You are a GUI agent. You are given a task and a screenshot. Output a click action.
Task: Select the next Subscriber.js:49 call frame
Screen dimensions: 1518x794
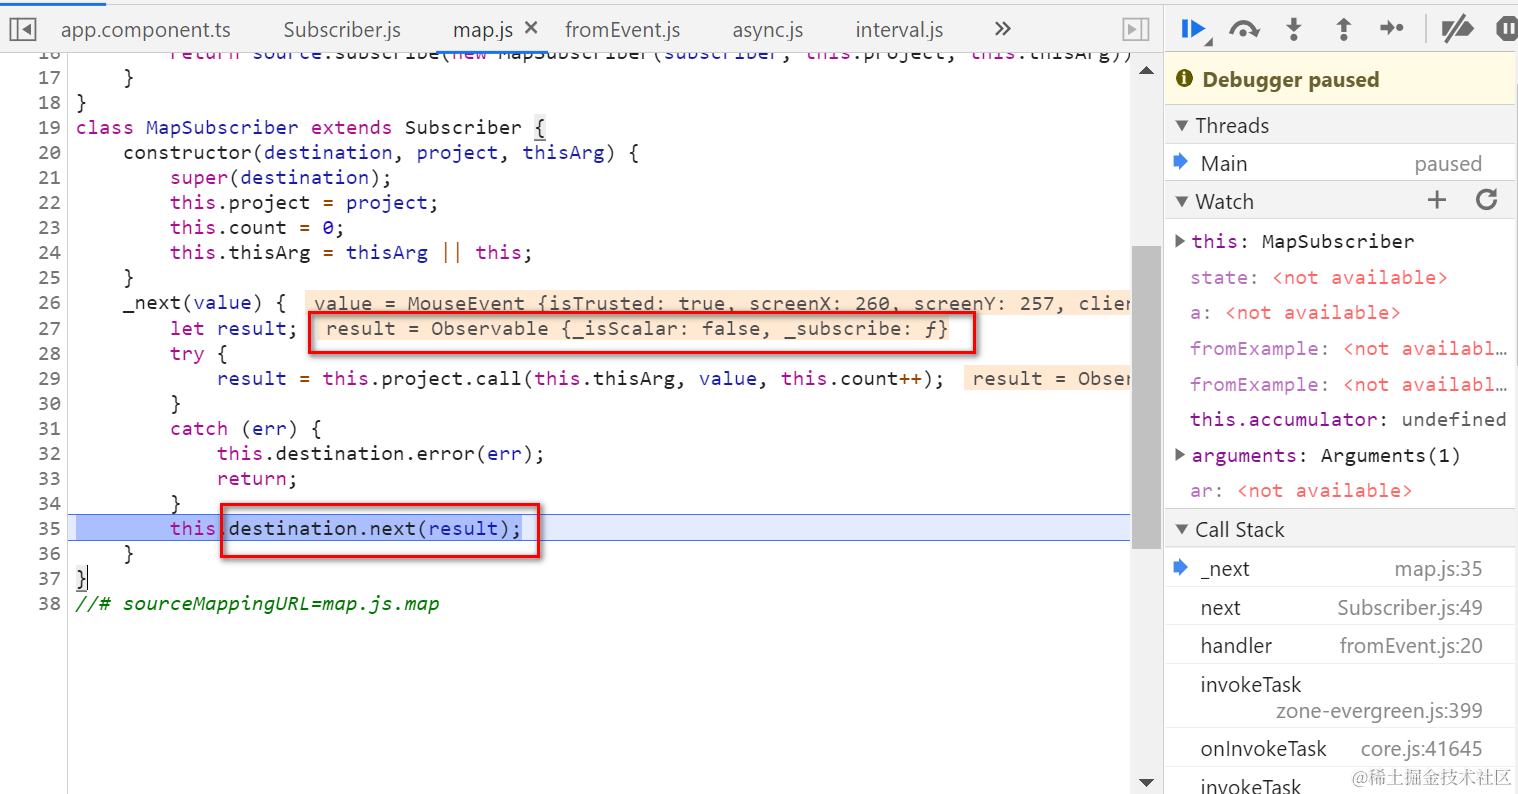click(1340, 607)
